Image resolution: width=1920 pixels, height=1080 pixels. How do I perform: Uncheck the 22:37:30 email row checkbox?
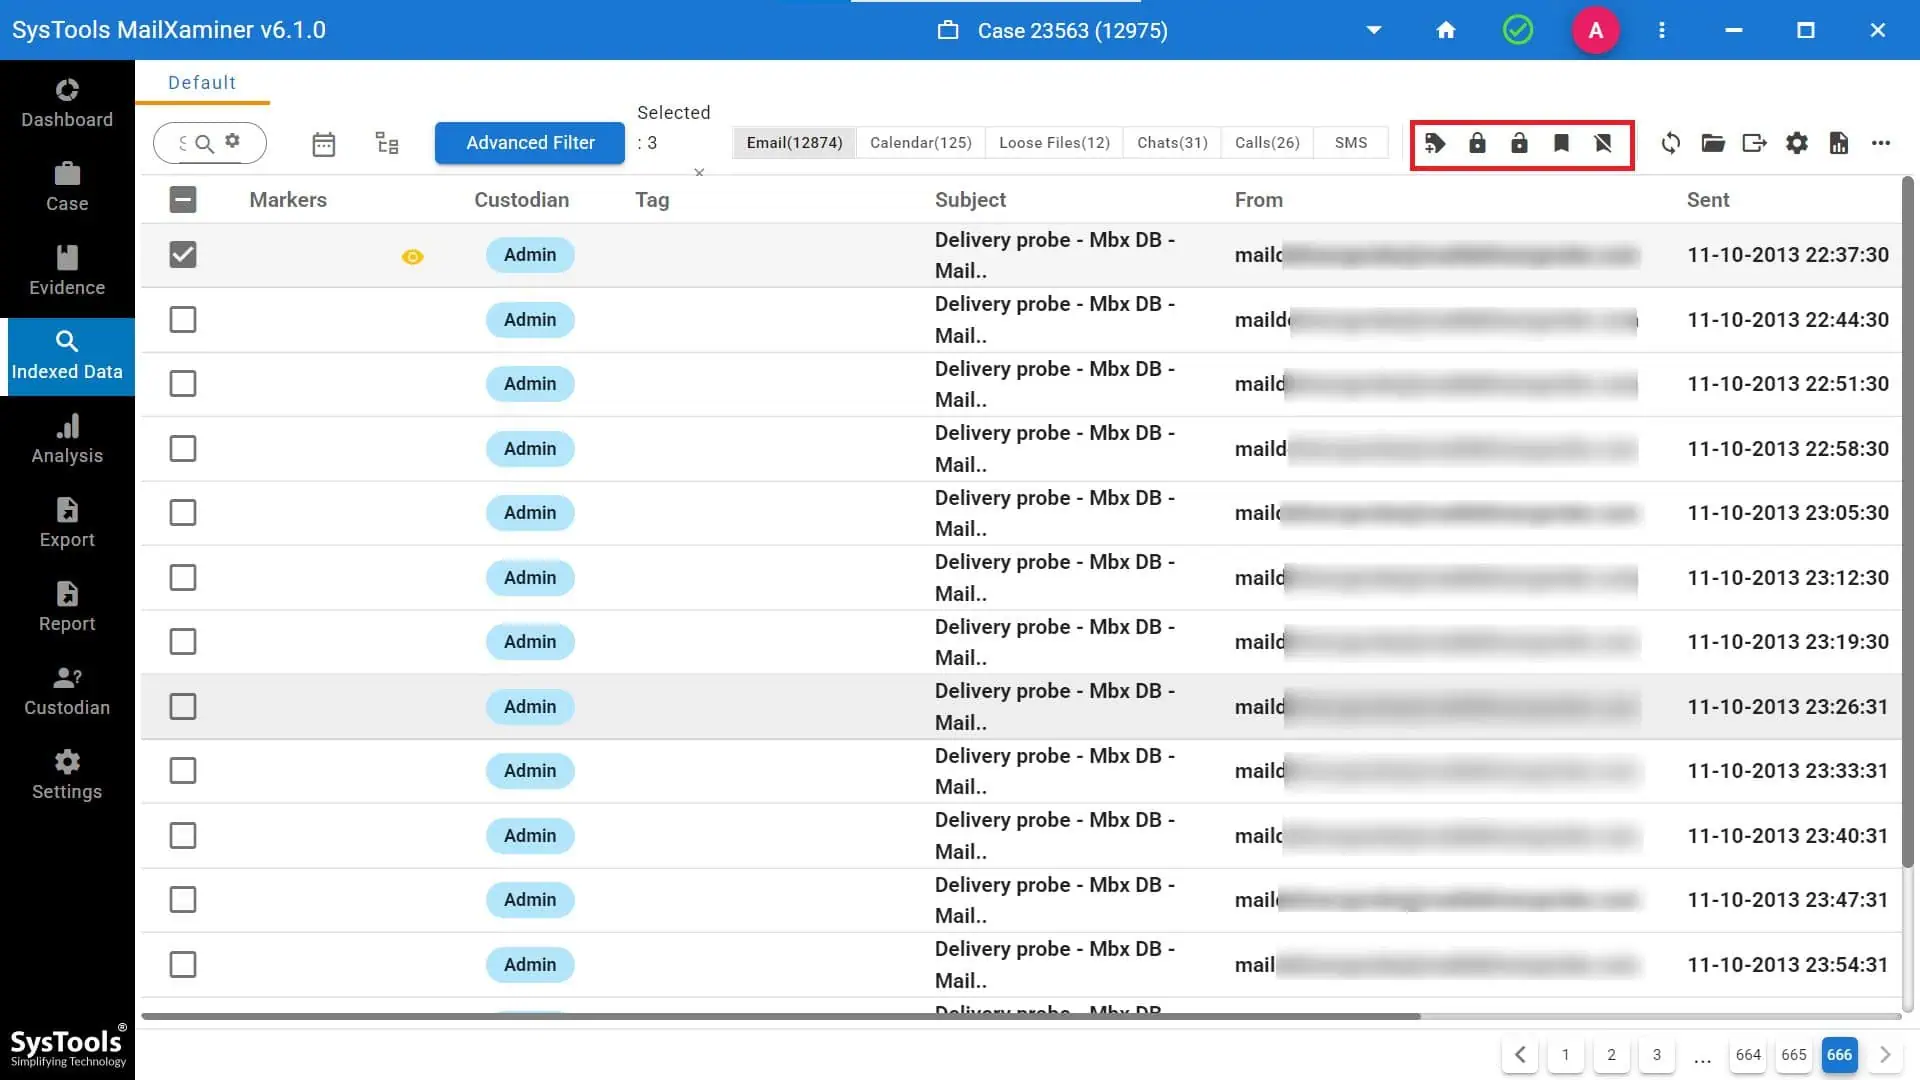pyautogui.click(x=183, y=254)
